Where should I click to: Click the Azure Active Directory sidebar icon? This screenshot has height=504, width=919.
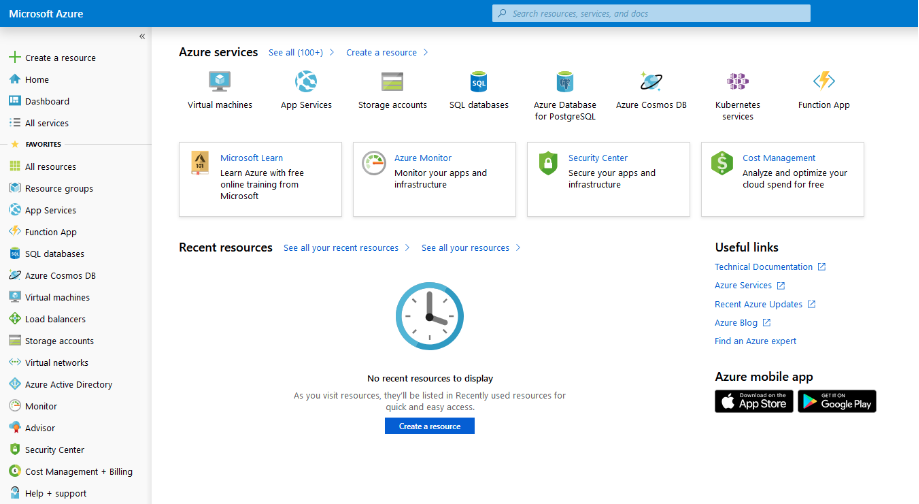15,384
